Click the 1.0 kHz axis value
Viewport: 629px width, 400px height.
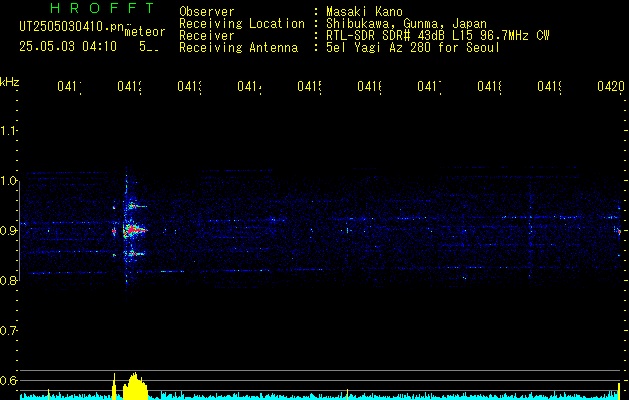(8, 181)
